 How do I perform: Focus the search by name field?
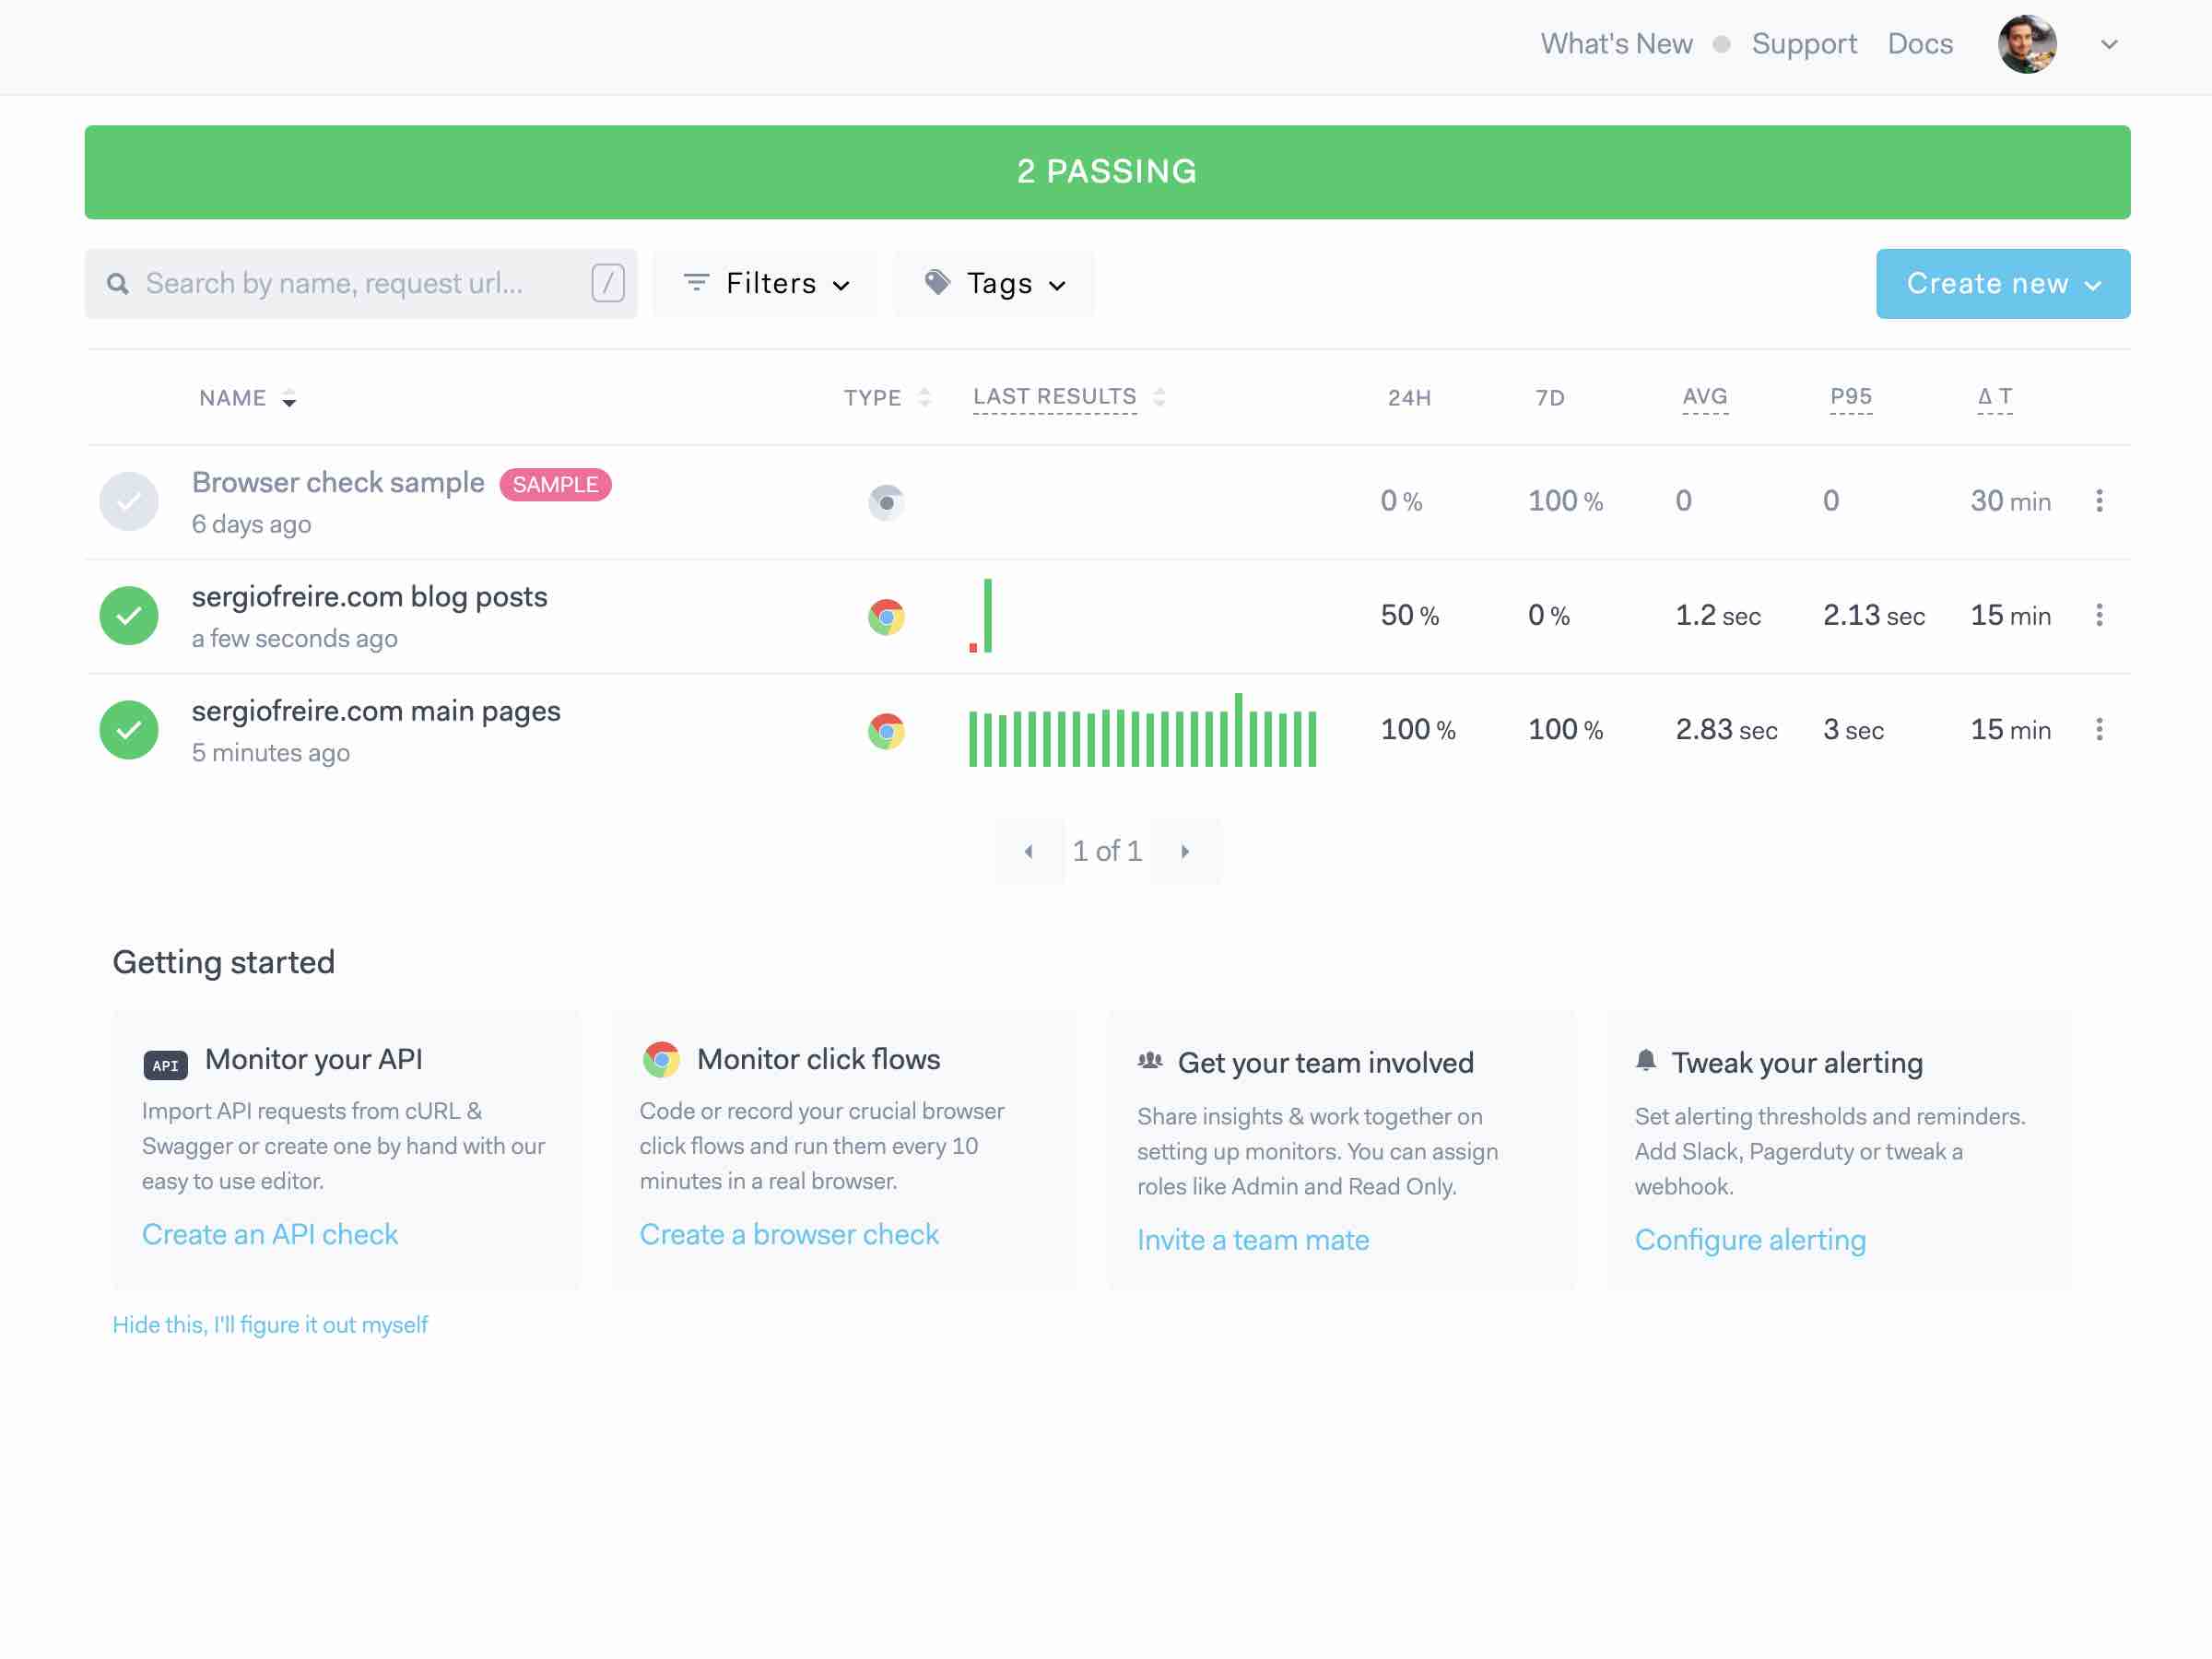click(361, 284)
